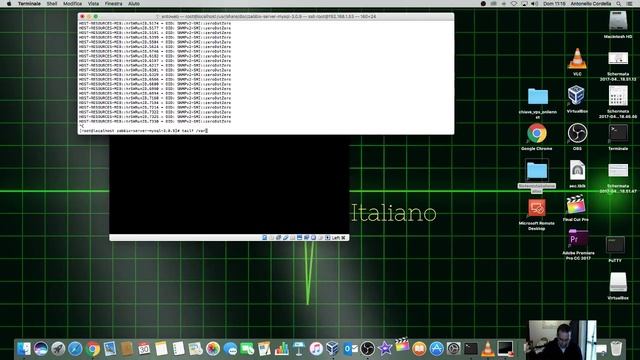Open FaceTime in the Dock
The width and height of the screenshot is (640, 360).
point(247,349)
